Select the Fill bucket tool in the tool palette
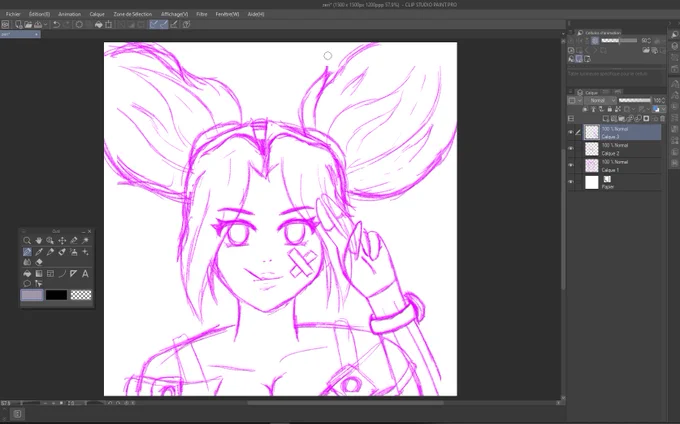 [27, 274]
